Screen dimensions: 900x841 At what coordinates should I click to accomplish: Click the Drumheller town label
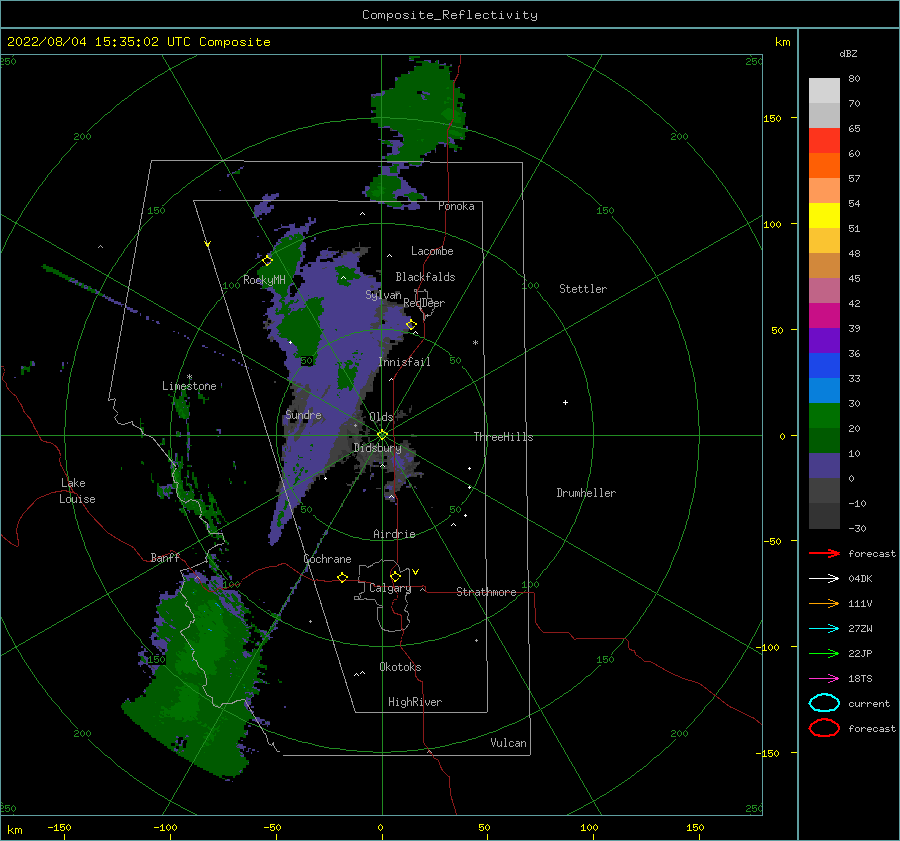tap(586, 493)
